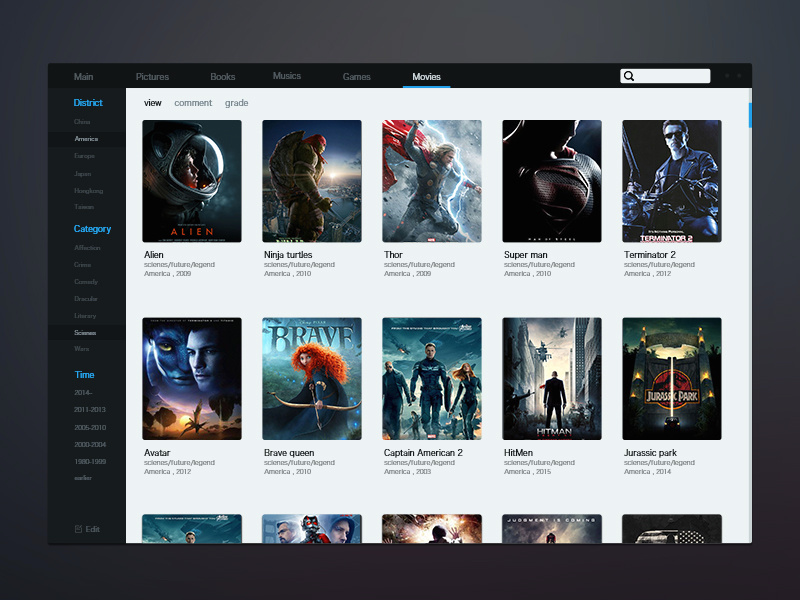Open the Terminator 2 title link
This screenshot has width=800, height=600.
point(650,255)
